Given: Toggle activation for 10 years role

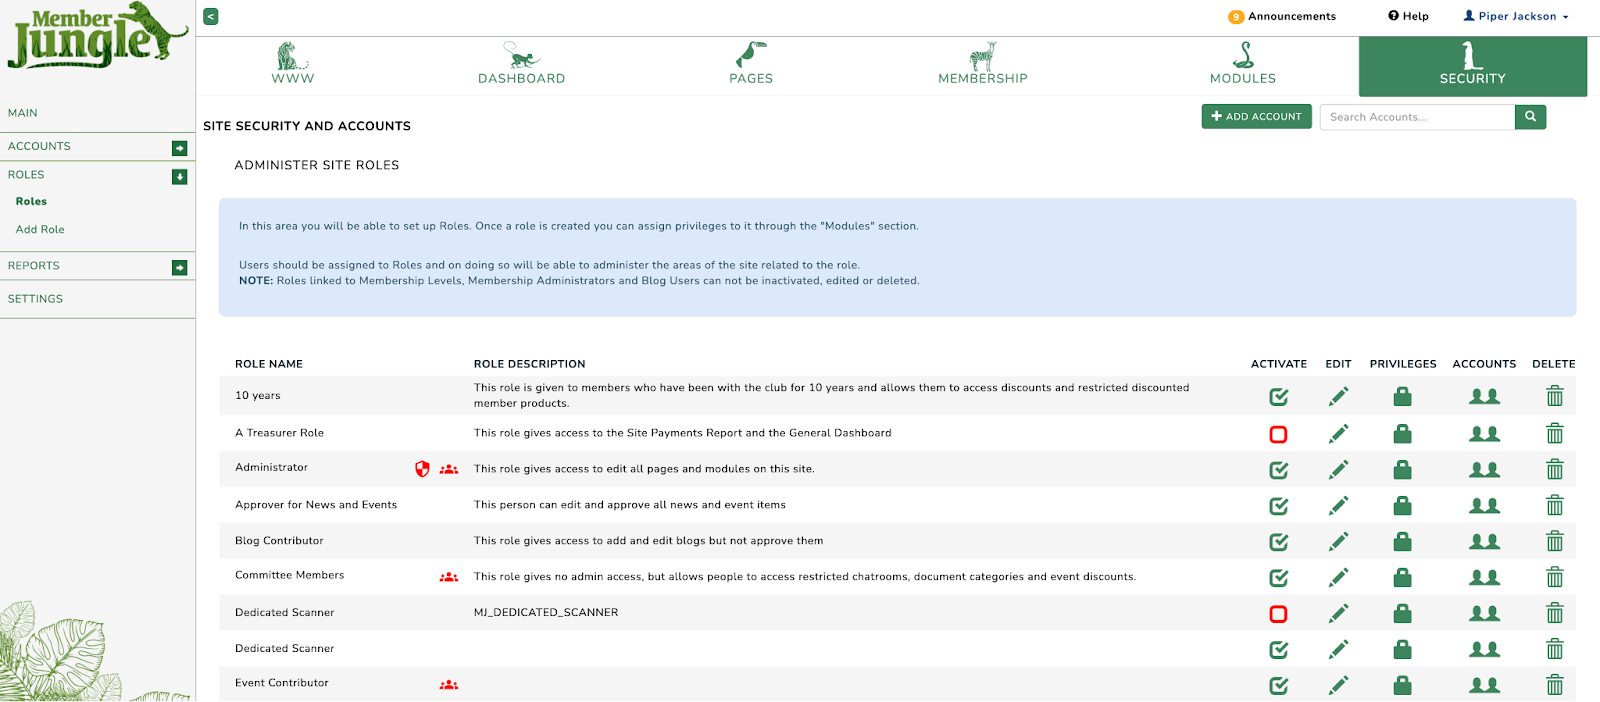Looking at the screenshot, I should pos(1278,397).
